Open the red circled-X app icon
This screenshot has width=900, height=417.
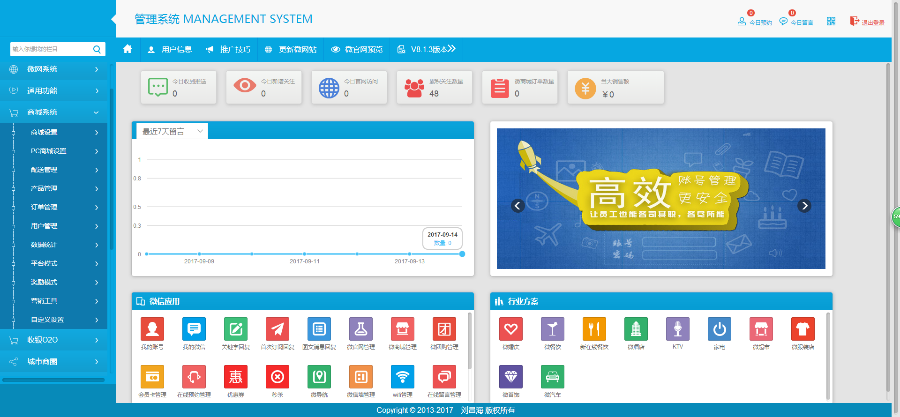(277, 377)
